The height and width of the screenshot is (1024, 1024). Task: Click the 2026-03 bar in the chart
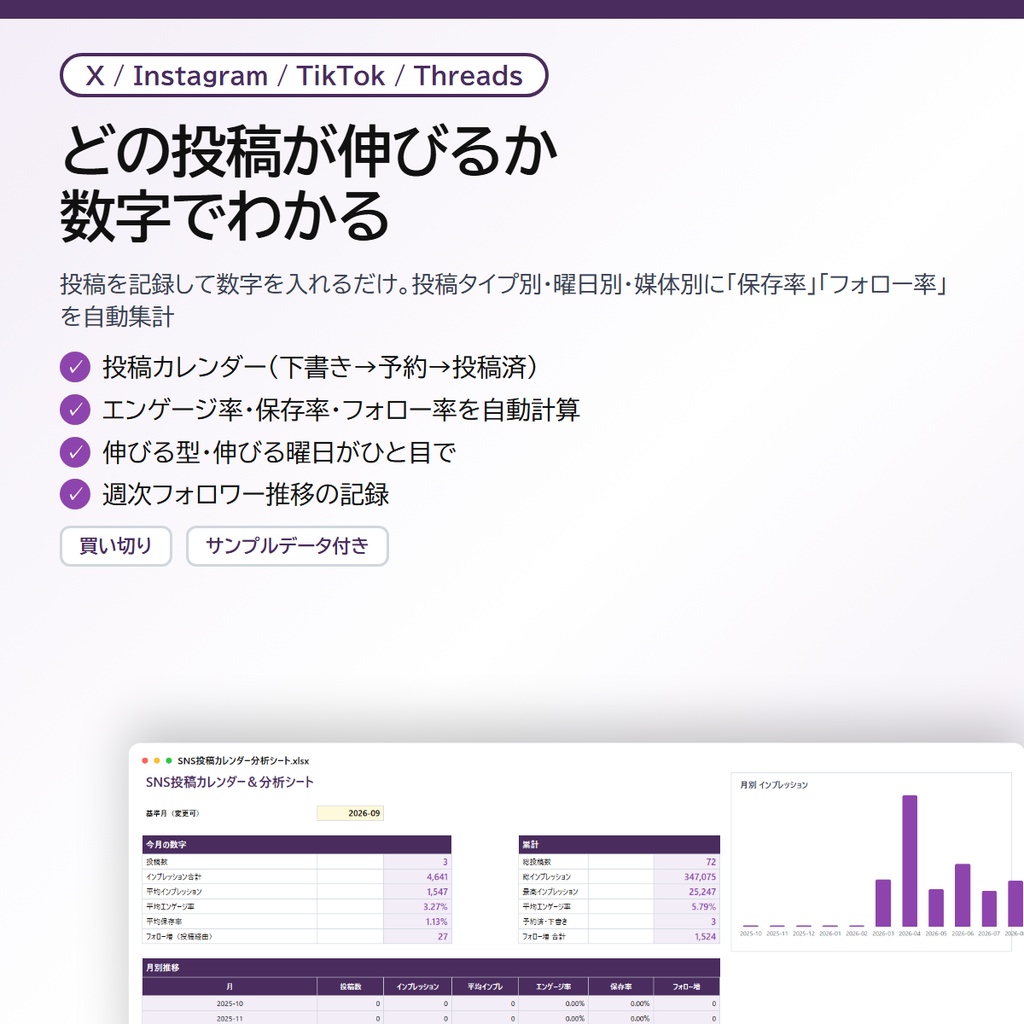[883, 903]
